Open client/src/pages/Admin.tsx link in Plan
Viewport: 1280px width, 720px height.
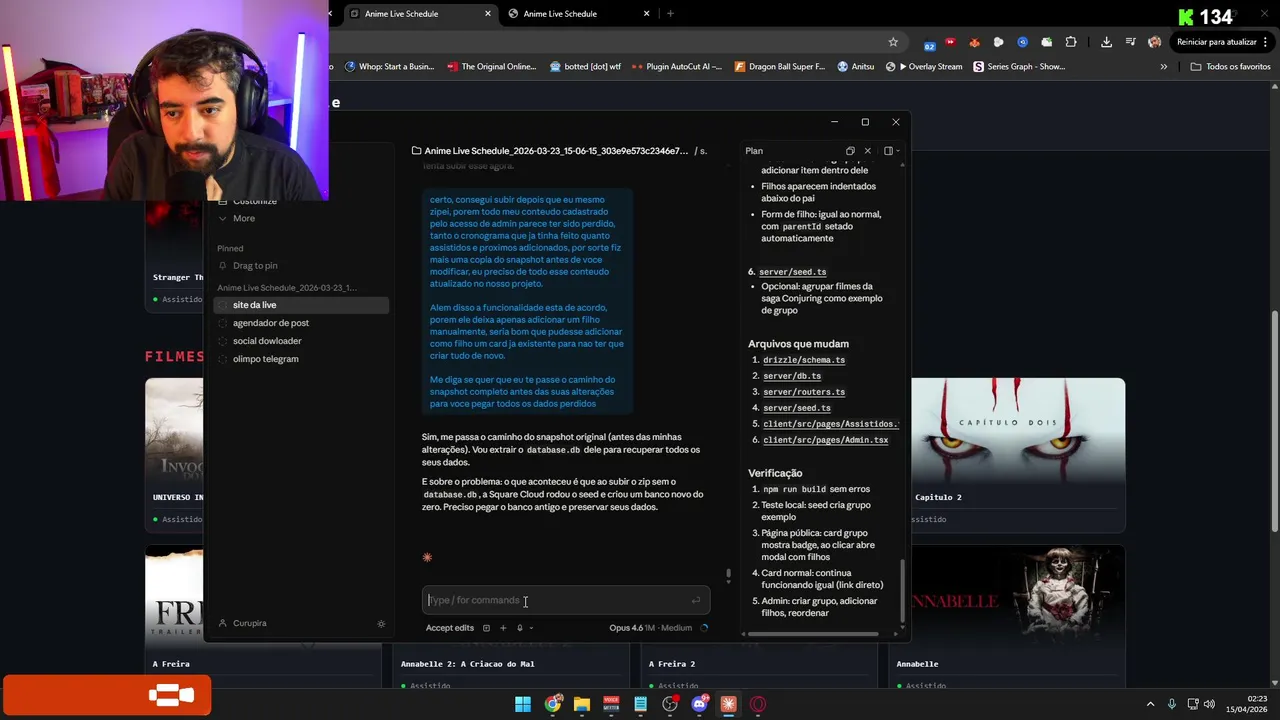coord(825,440)
